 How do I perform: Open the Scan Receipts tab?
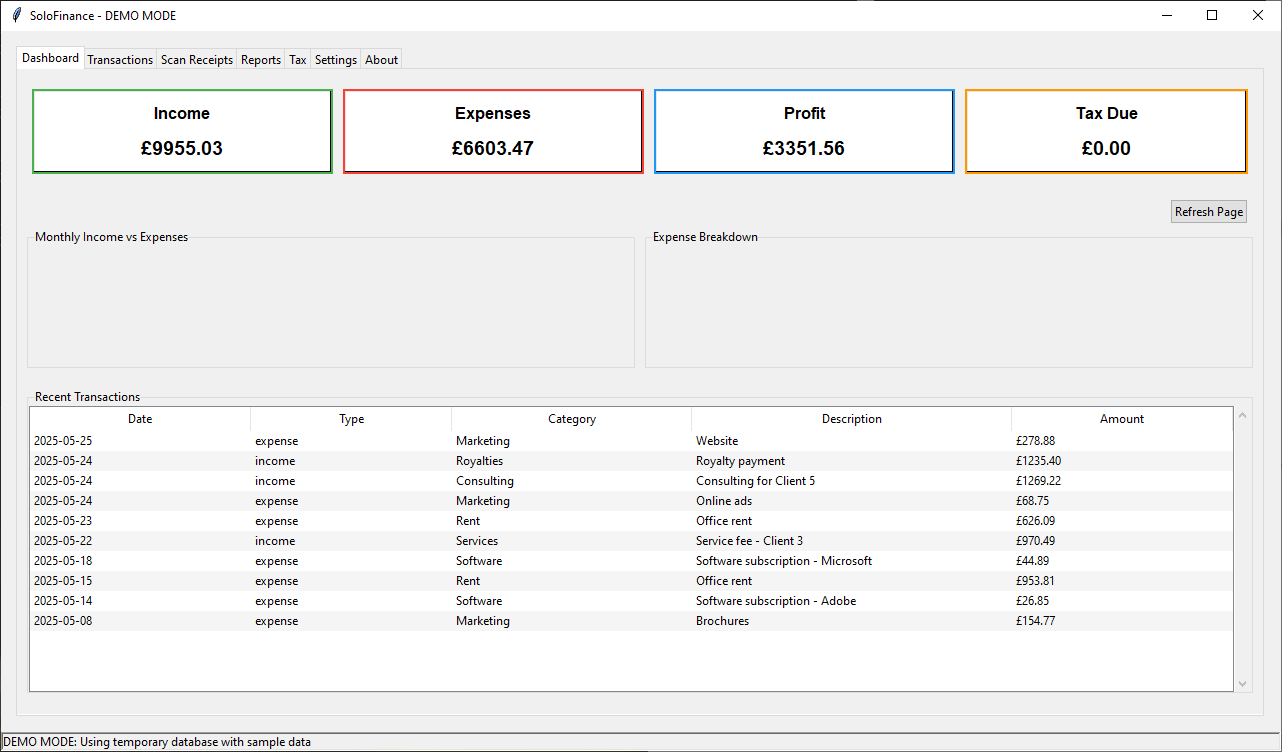click(x=197, y=60)
